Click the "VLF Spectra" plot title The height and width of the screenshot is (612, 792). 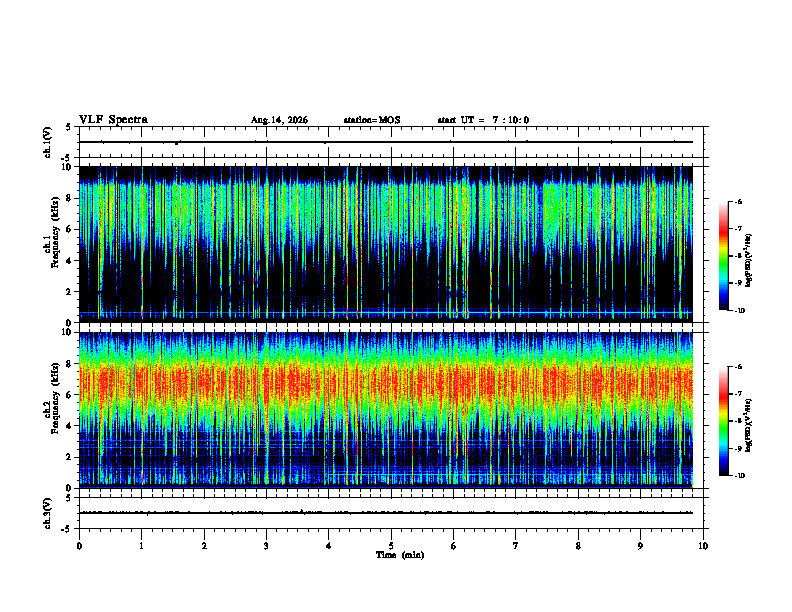click(113, 120)
